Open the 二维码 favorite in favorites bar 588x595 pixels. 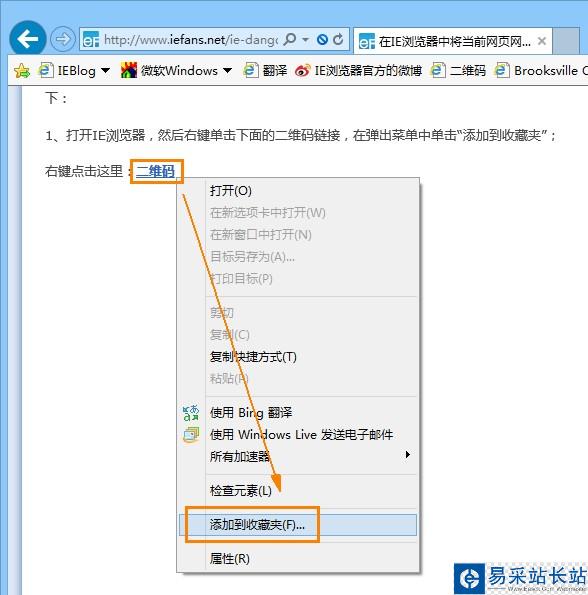click(x=458, y=71)
